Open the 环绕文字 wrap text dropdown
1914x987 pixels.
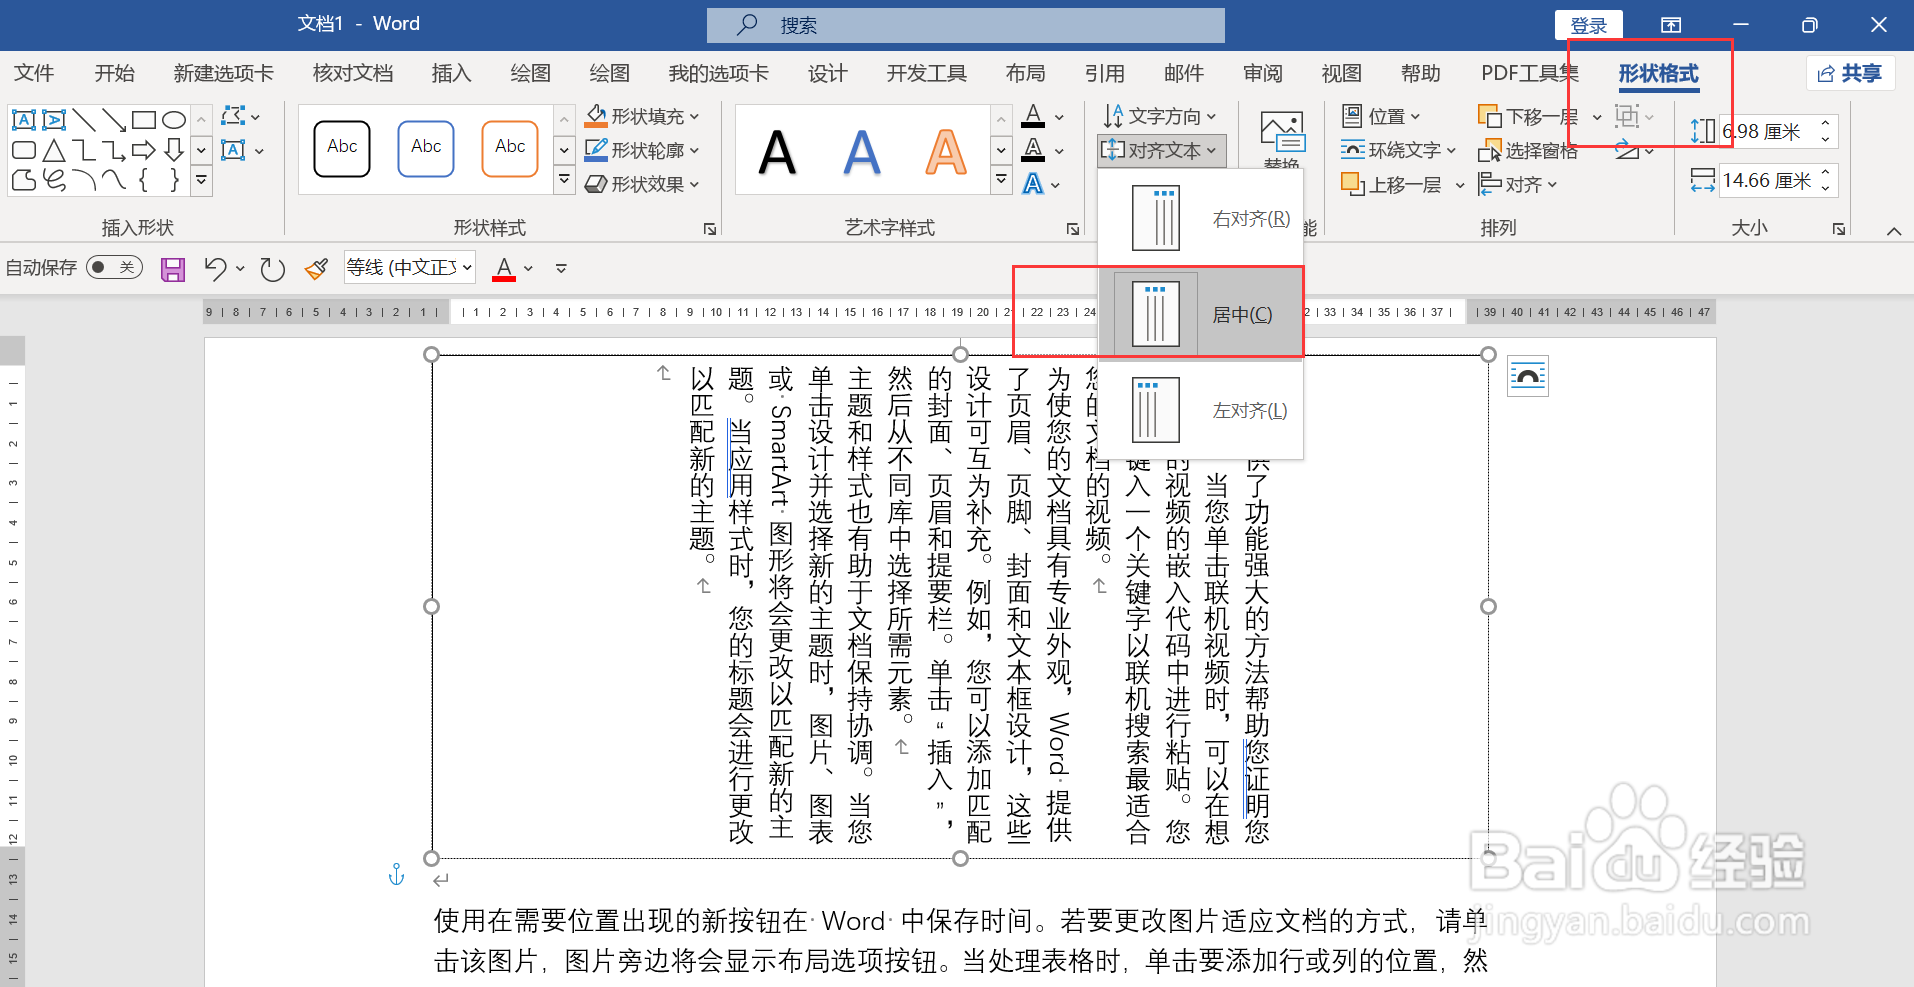pos(1398,150)
